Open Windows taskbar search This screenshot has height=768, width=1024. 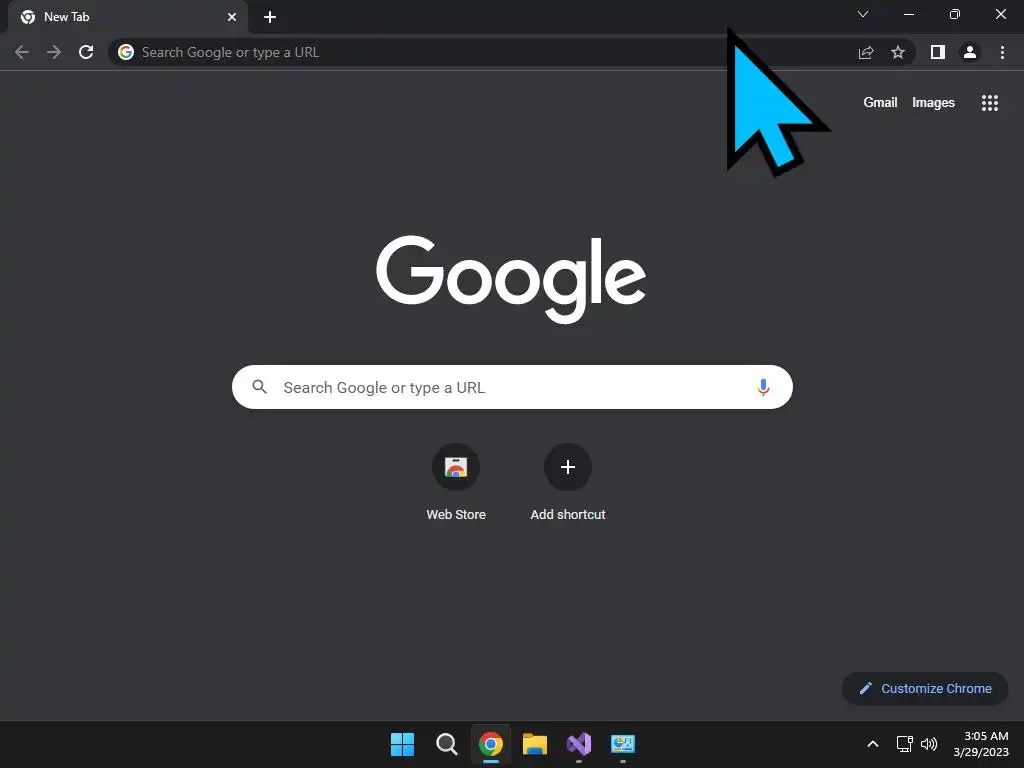(x=447, y=744)
